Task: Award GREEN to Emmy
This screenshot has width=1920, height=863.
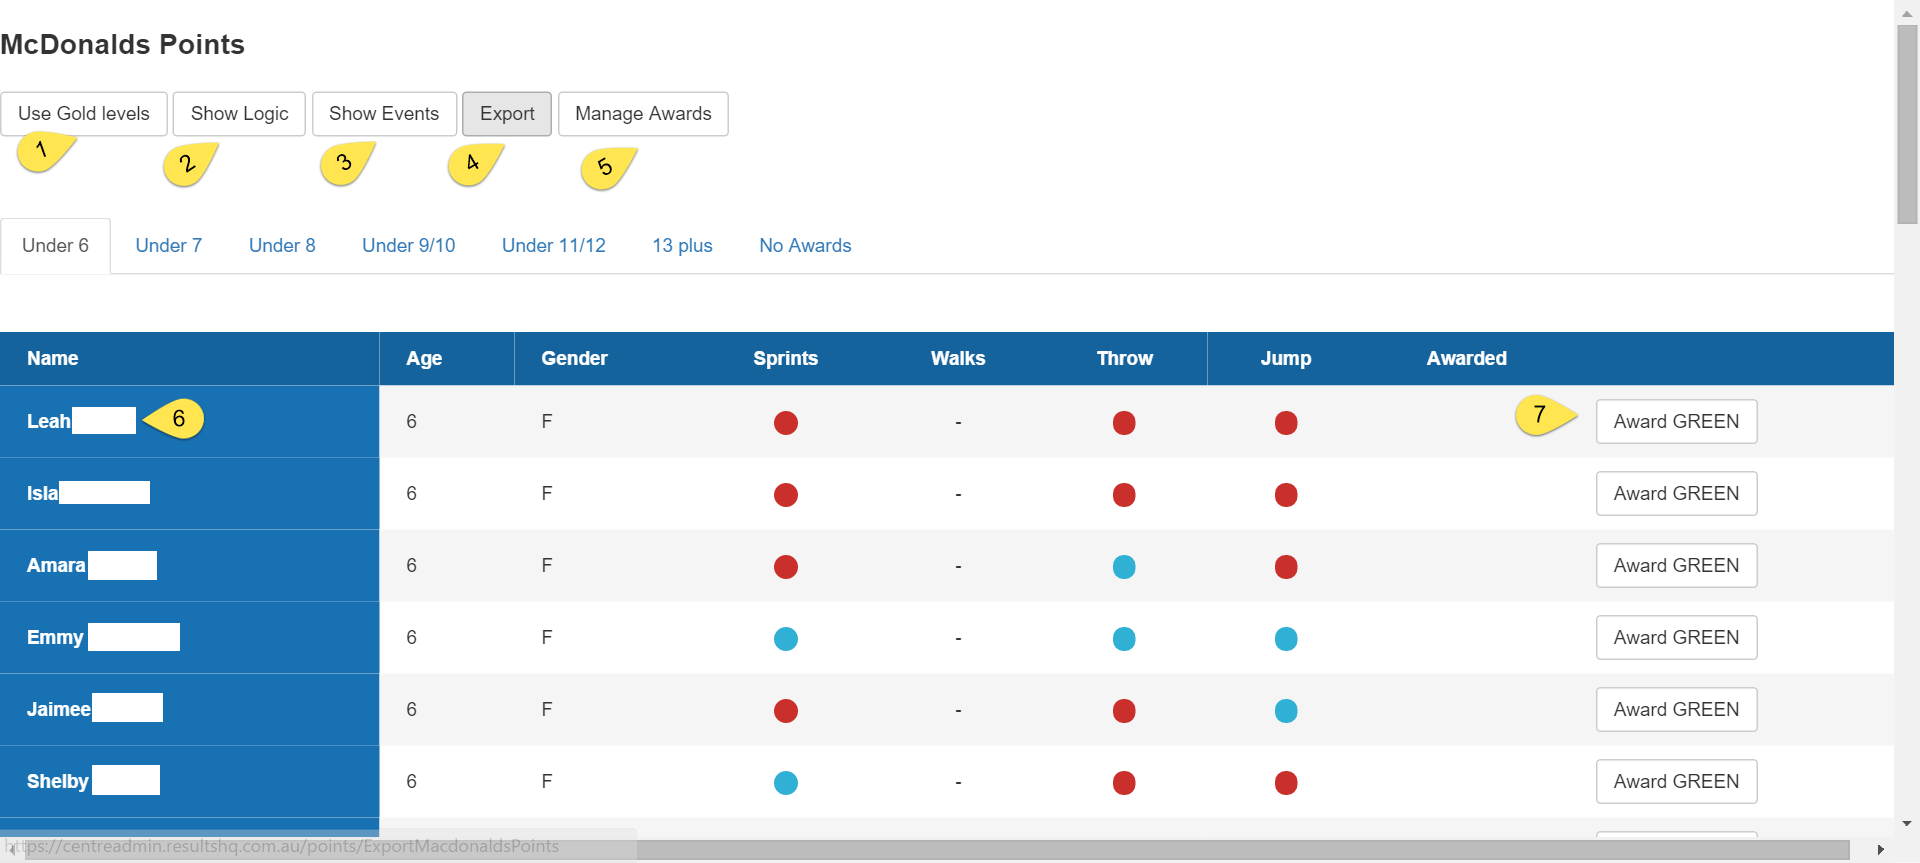Action: [x=1677, y=638]
